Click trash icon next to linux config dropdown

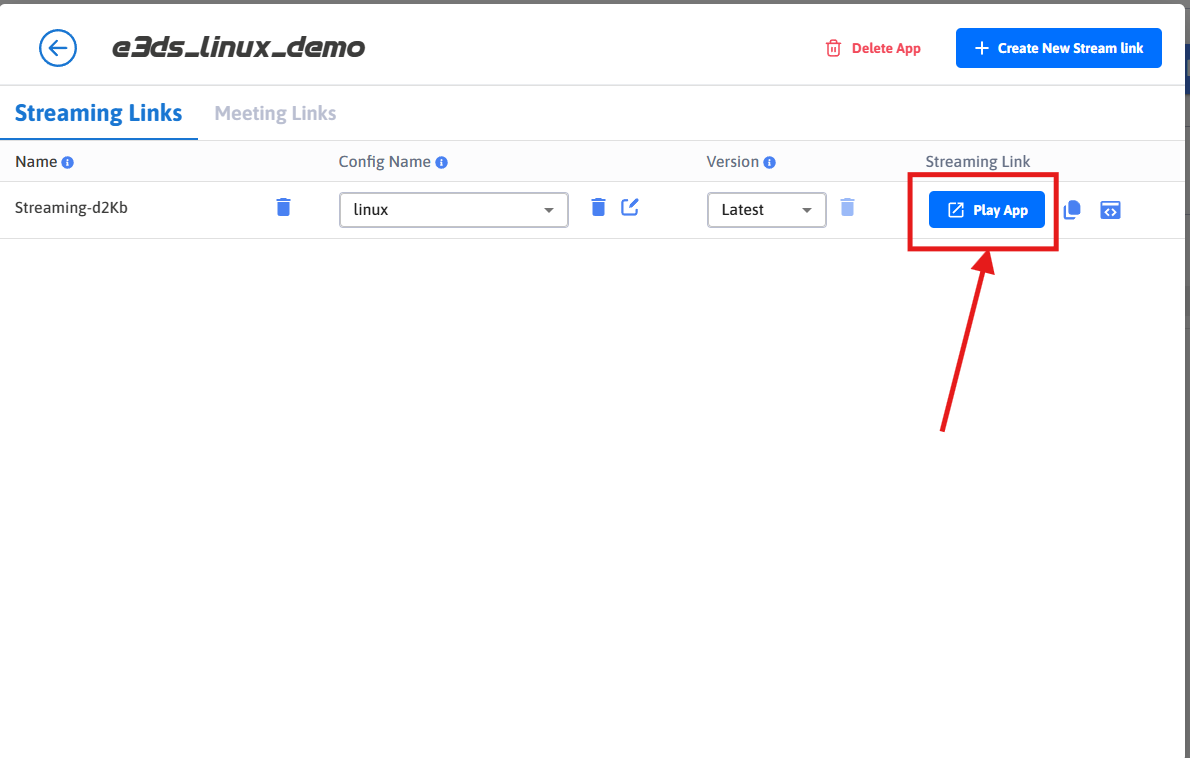coord(598,208)
